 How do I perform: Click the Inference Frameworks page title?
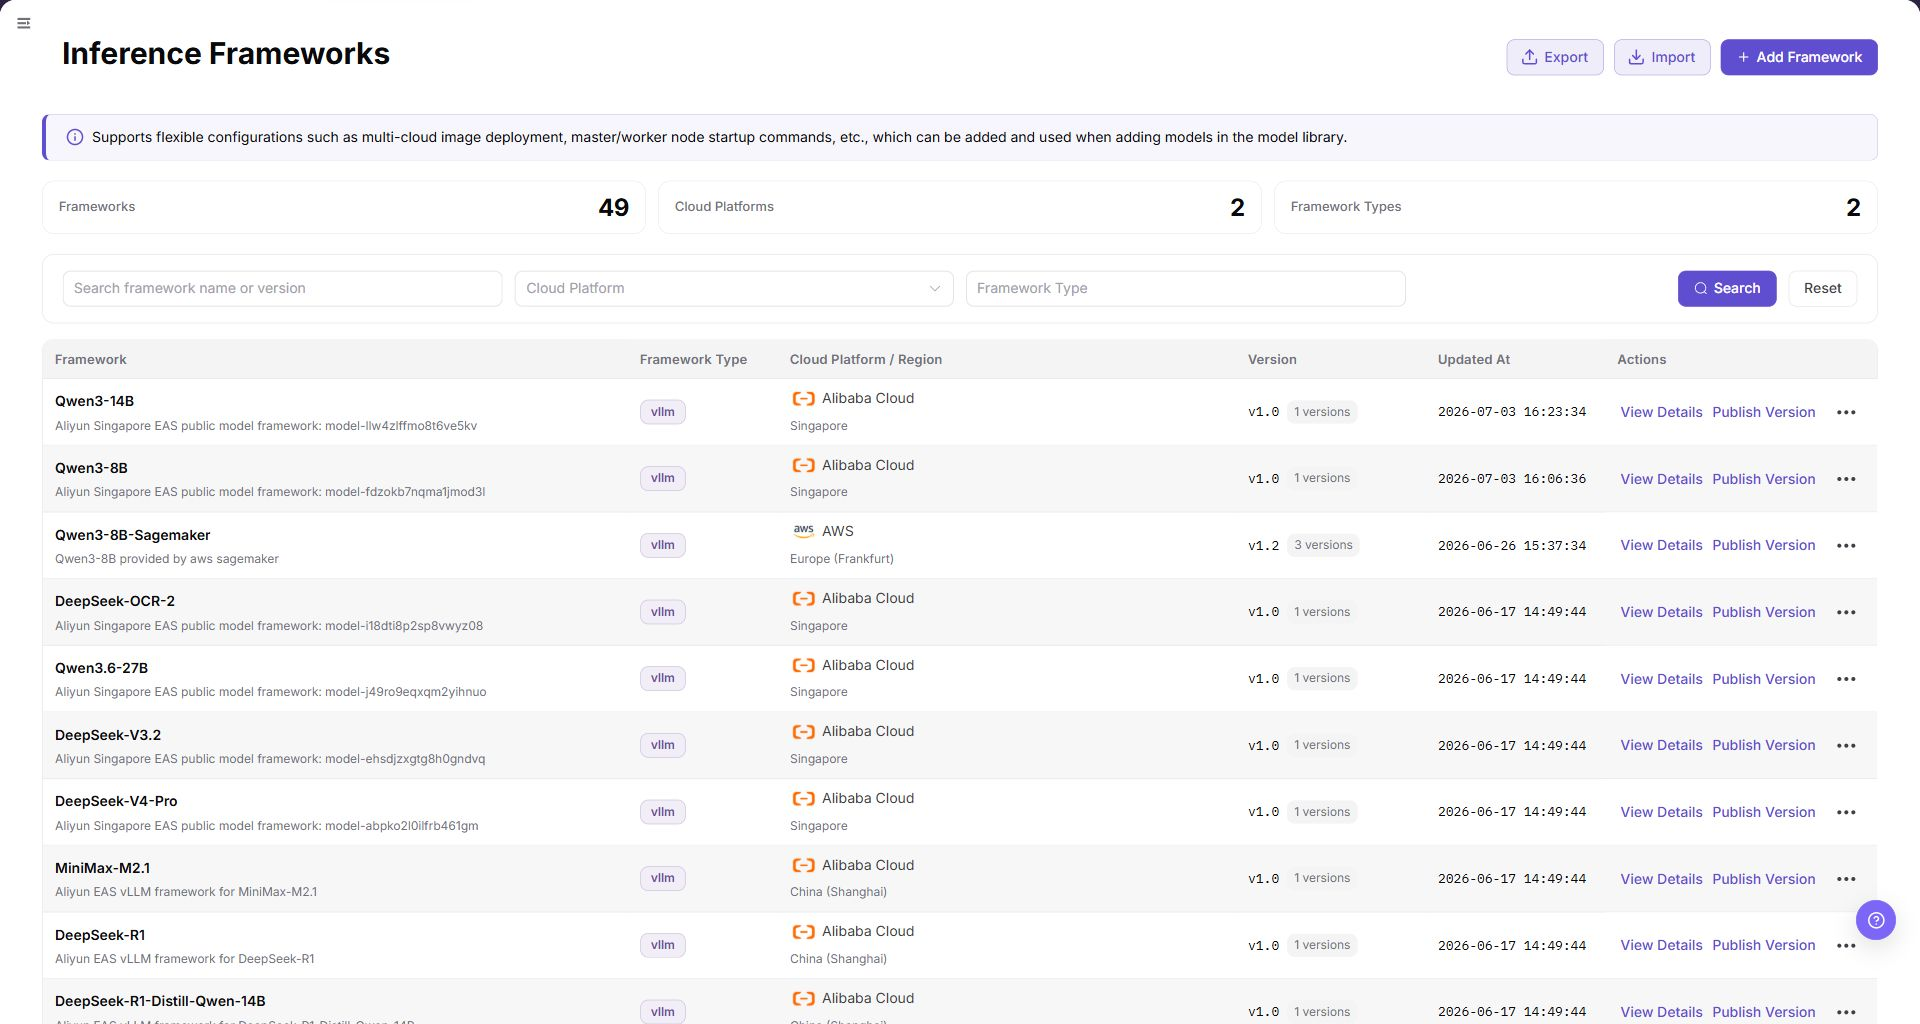pos(226,54)
